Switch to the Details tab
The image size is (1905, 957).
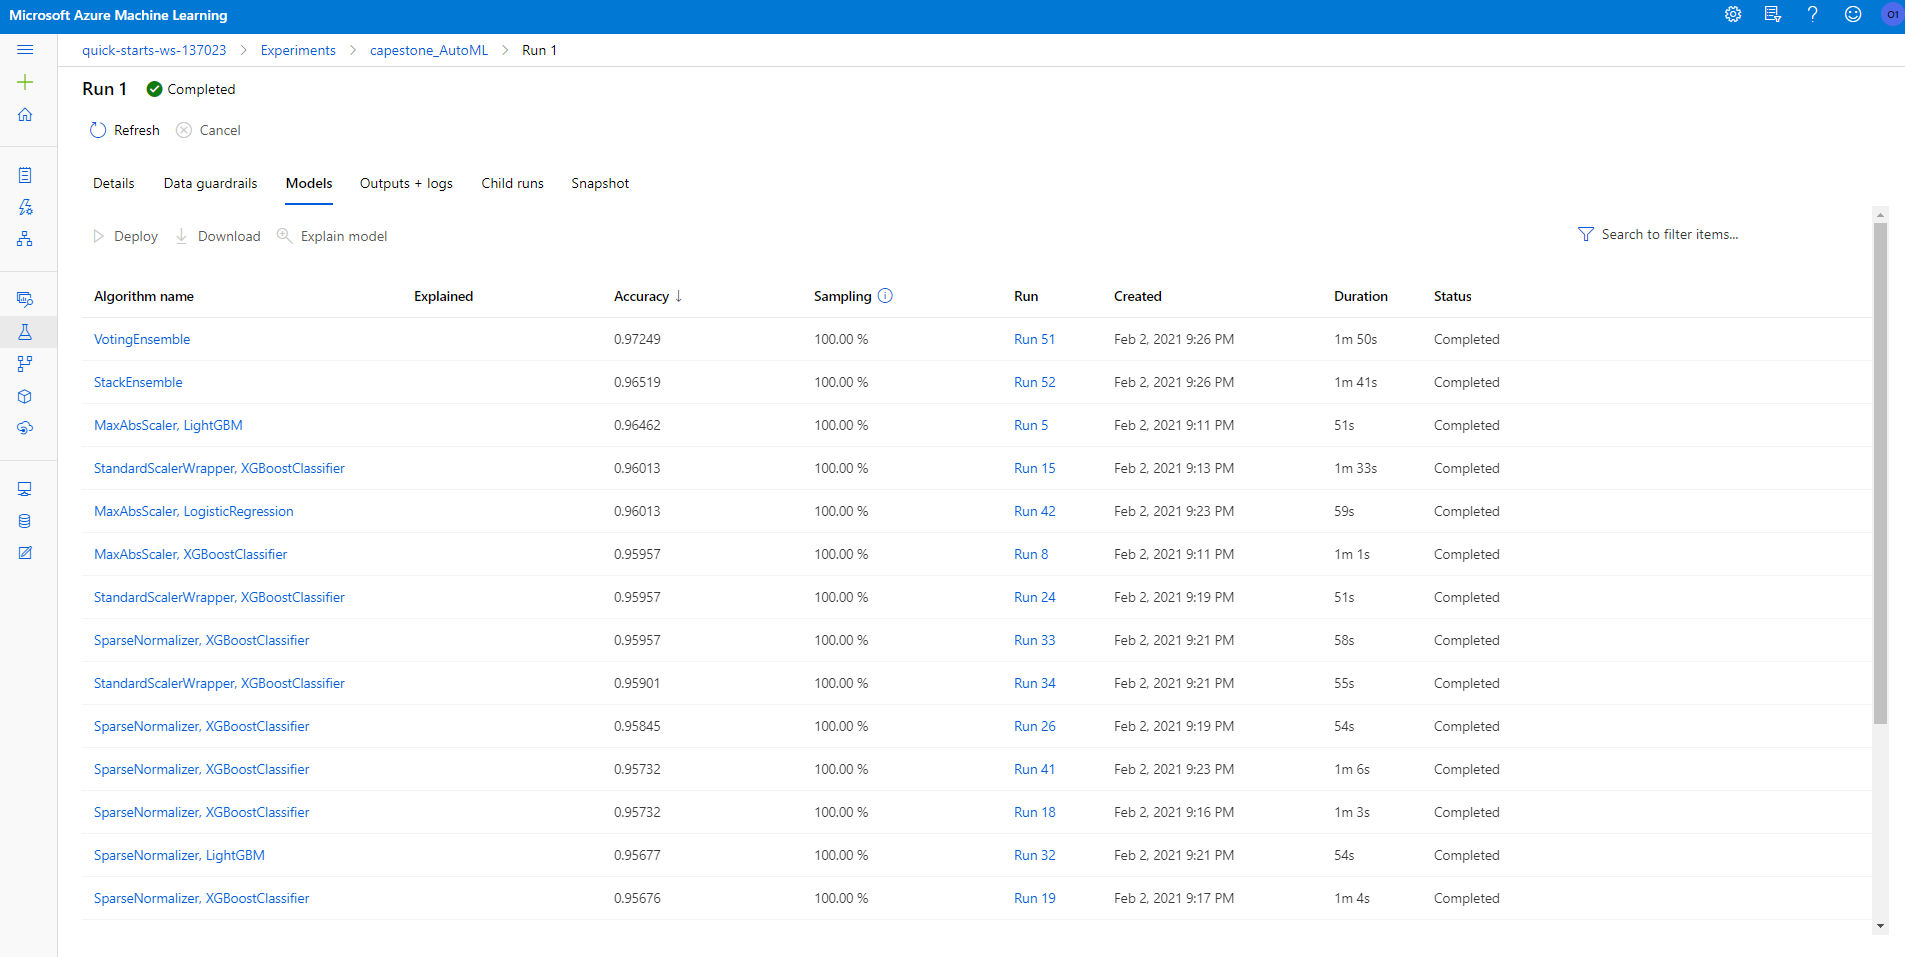[114, 183]
